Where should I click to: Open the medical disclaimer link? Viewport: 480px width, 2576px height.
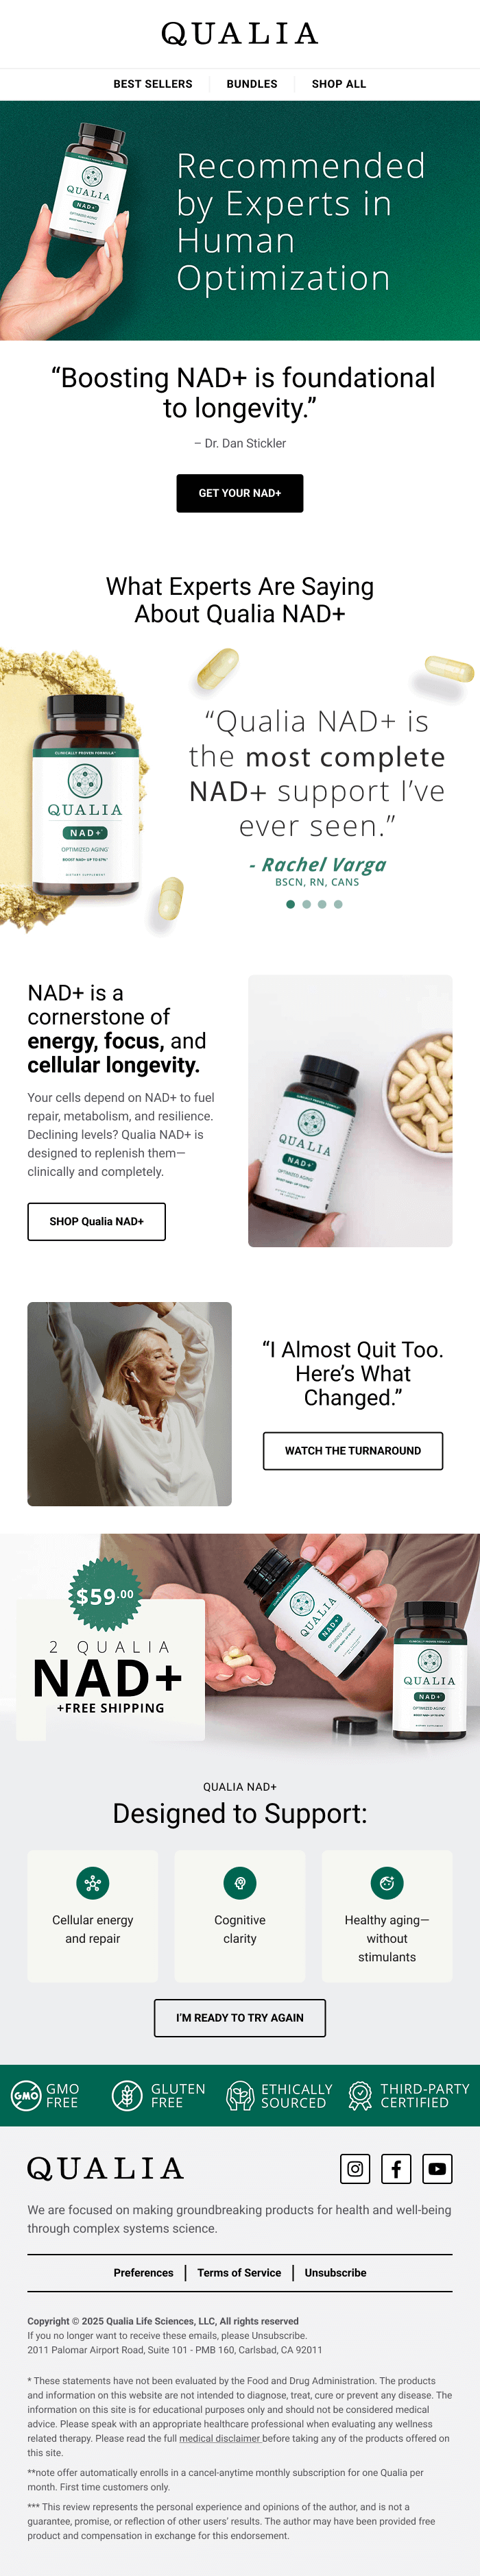click(x=220, y=2438)
